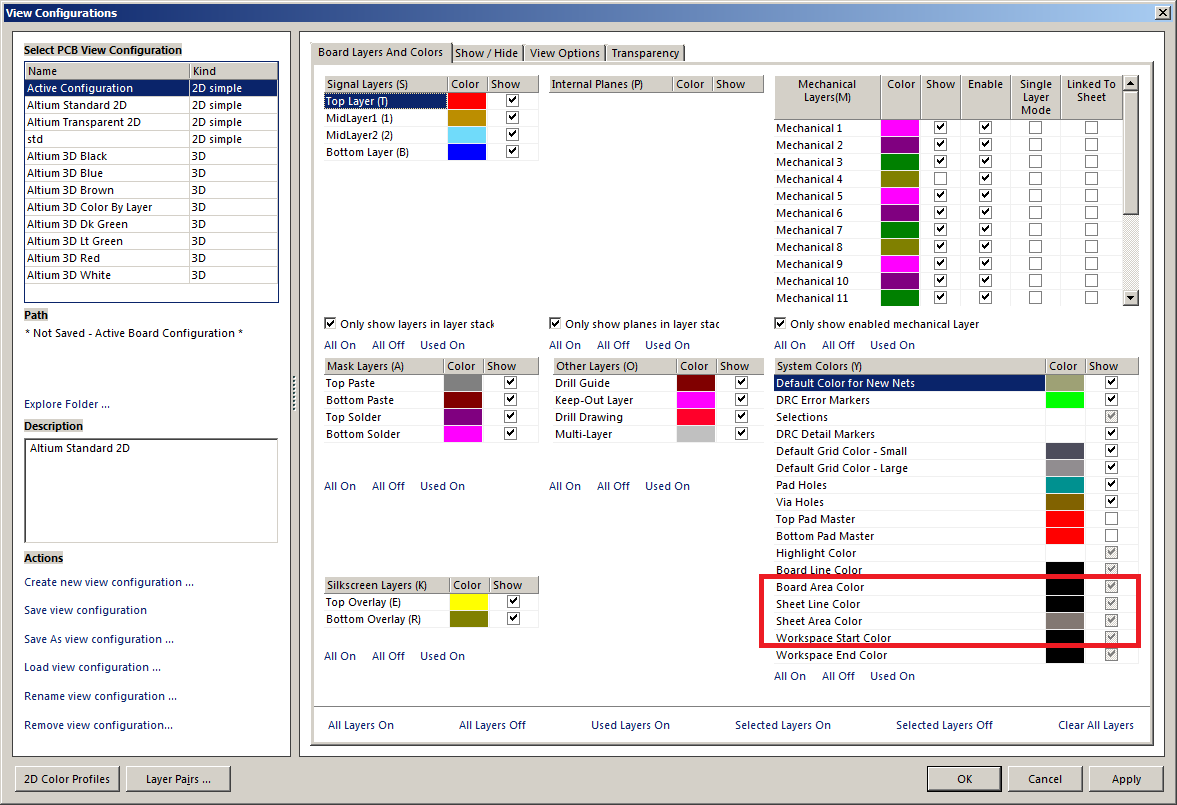
Task: Open the Transparency tab
Action: 645,53
